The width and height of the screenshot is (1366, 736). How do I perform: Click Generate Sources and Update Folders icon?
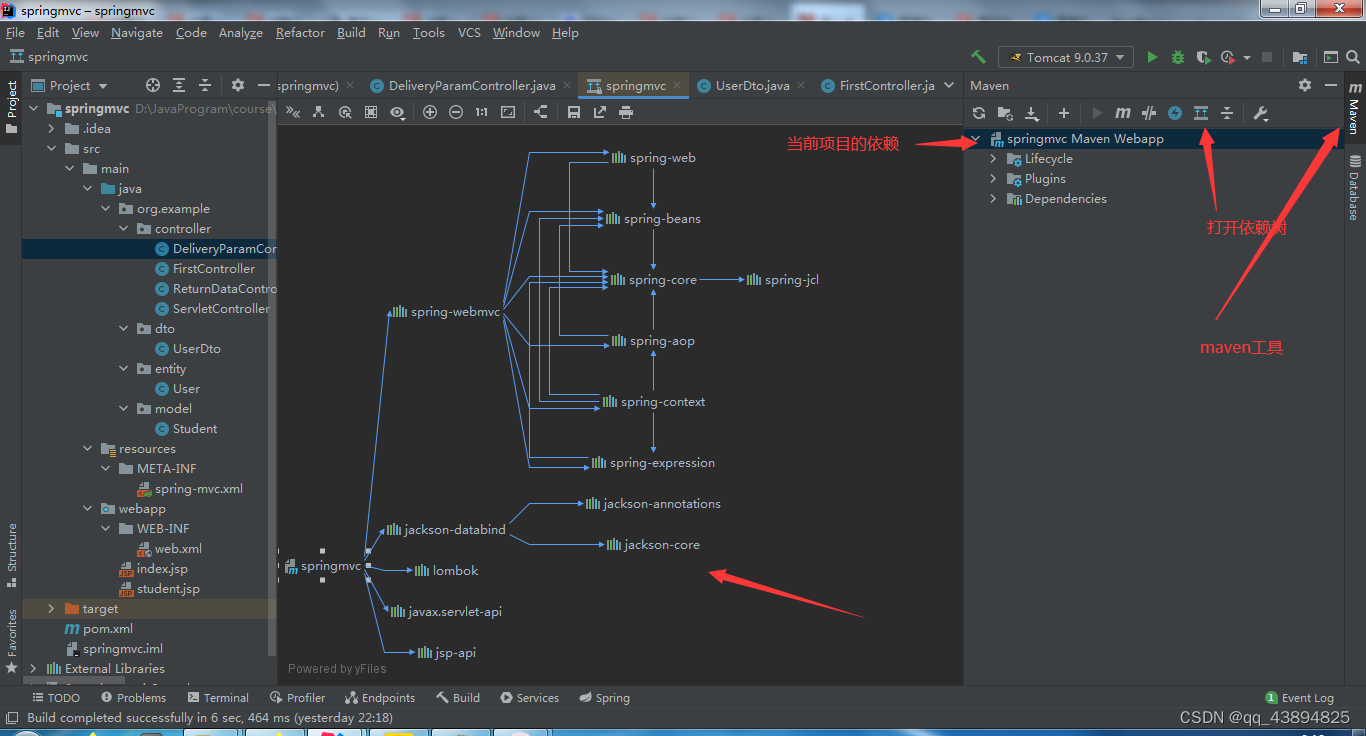(x=1005, y=113)
